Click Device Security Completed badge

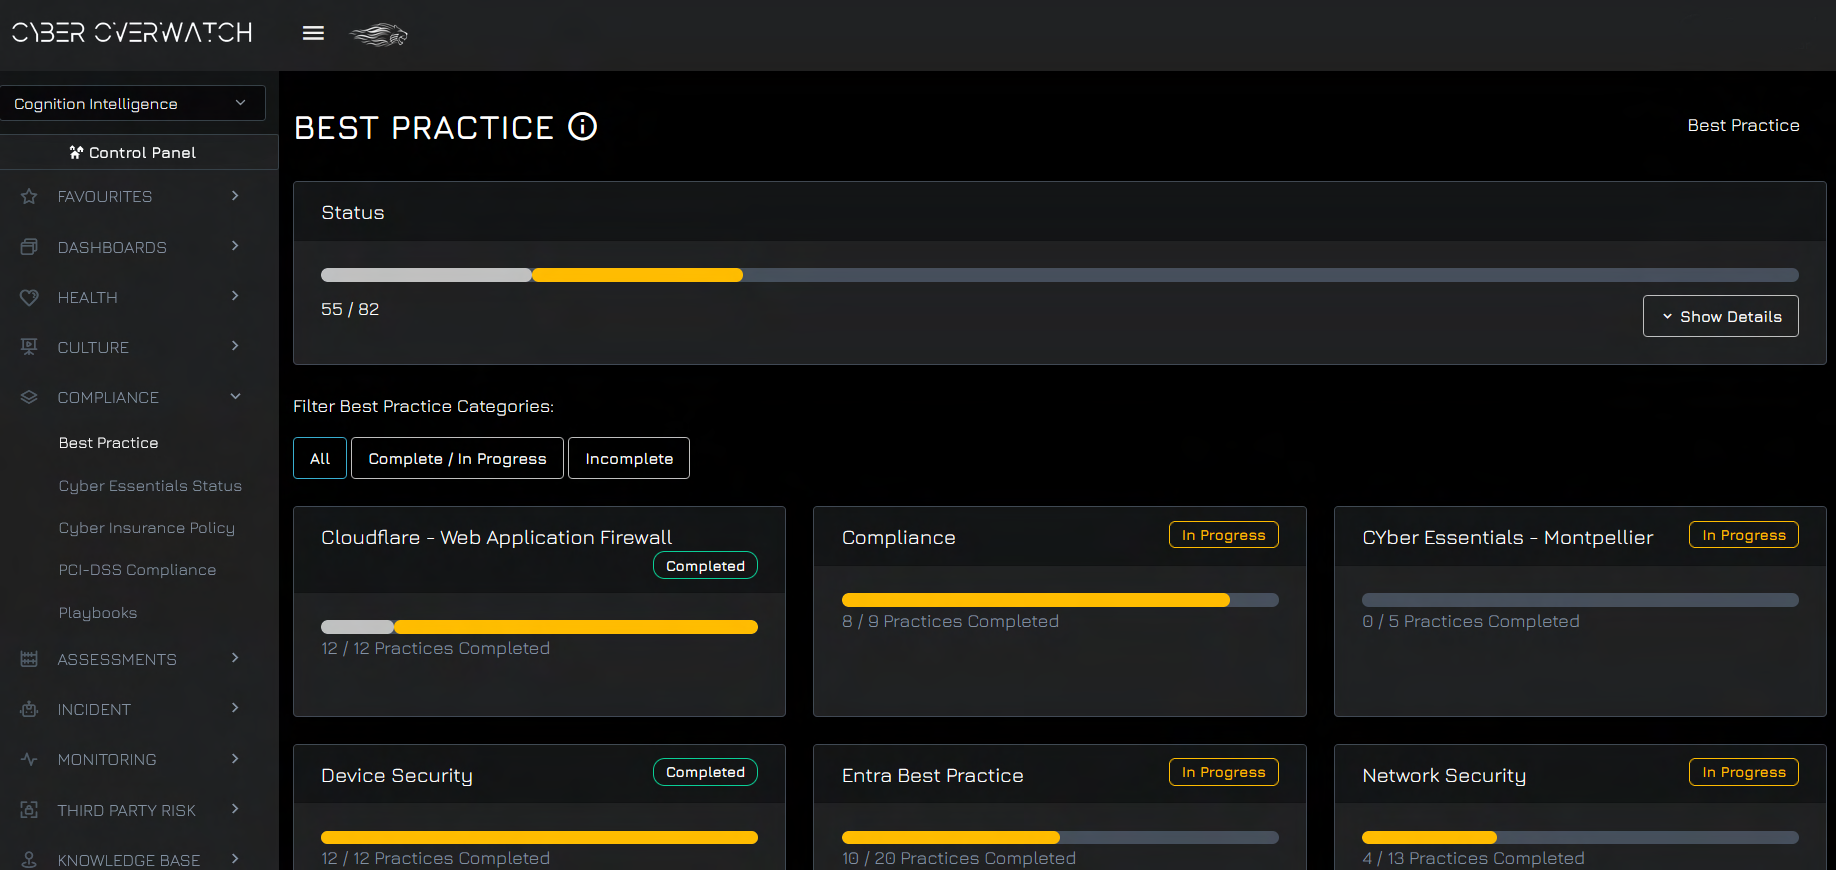coord(705,772)
